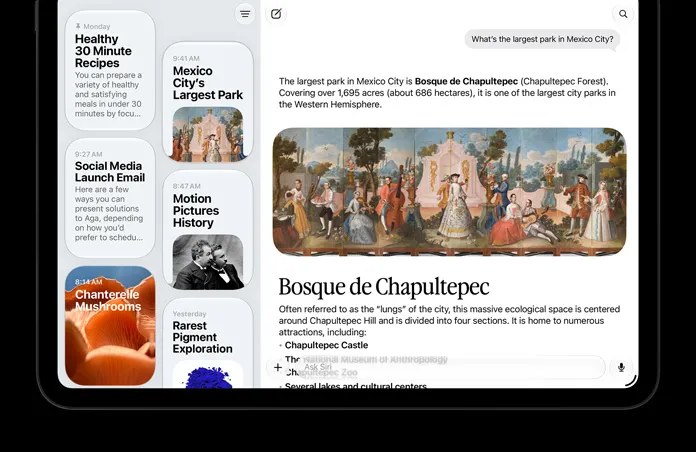Click the bold Bosque de Chapultepec text
Screen dimensions: 696x452
(466, 81)
